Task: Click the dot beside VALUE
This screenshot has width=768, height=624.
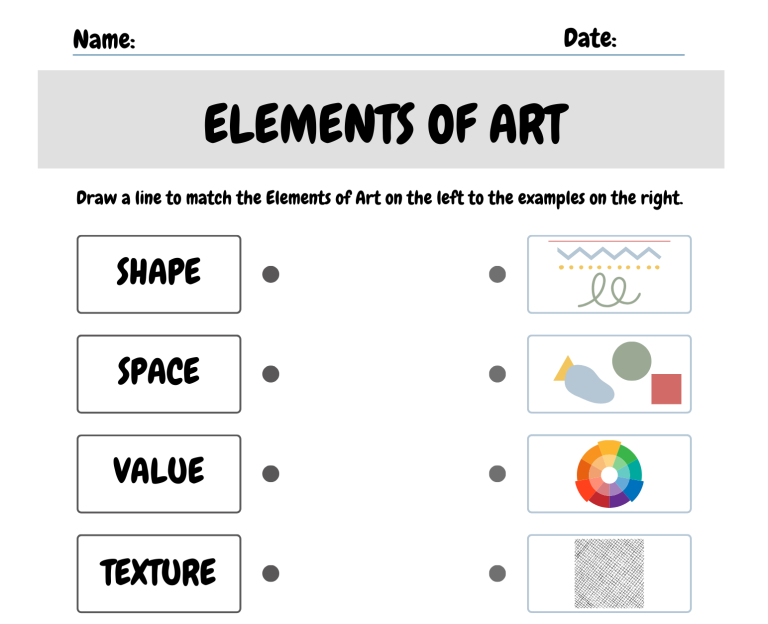Action: tap(271, 474)
